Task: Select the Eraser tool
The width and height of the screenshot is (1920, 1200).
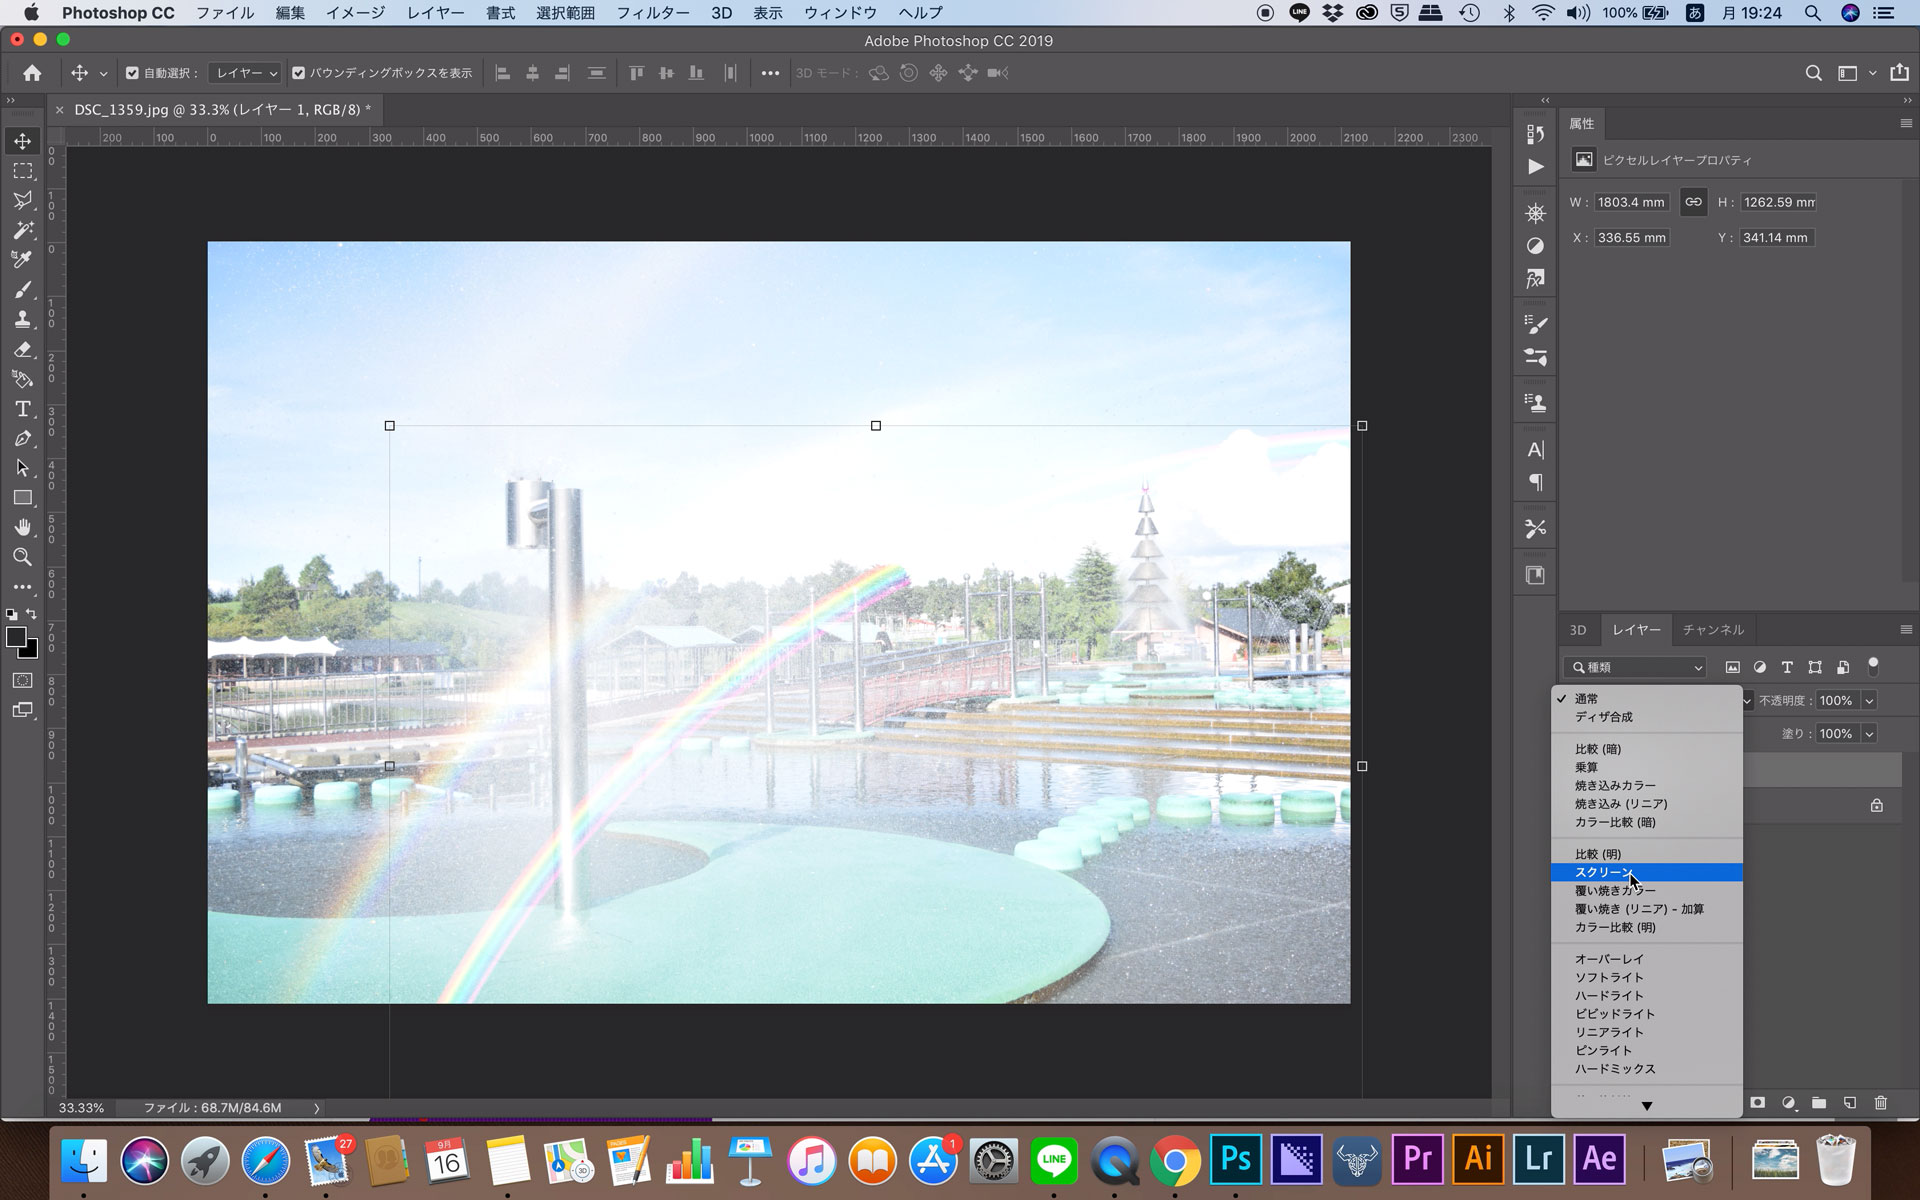Action: (x=23, y=350)
